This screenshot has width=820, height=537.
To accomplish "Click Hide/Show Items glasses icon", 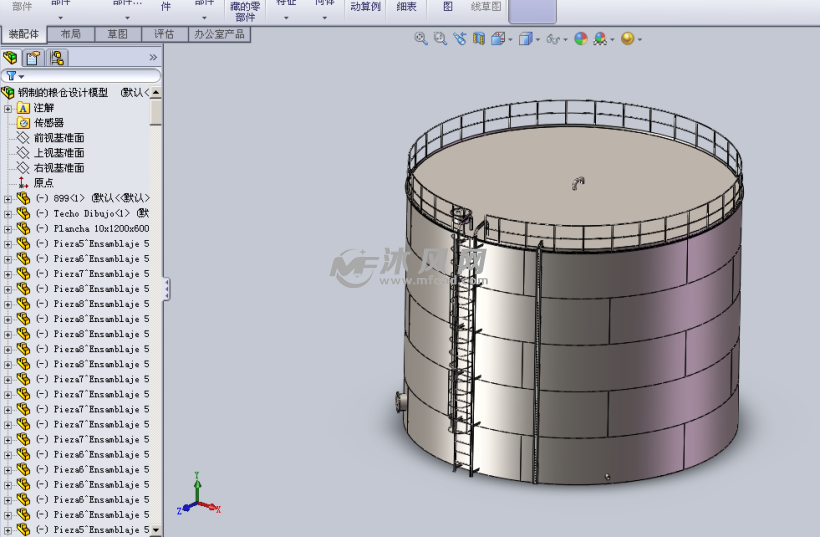I will click(553, 39).
